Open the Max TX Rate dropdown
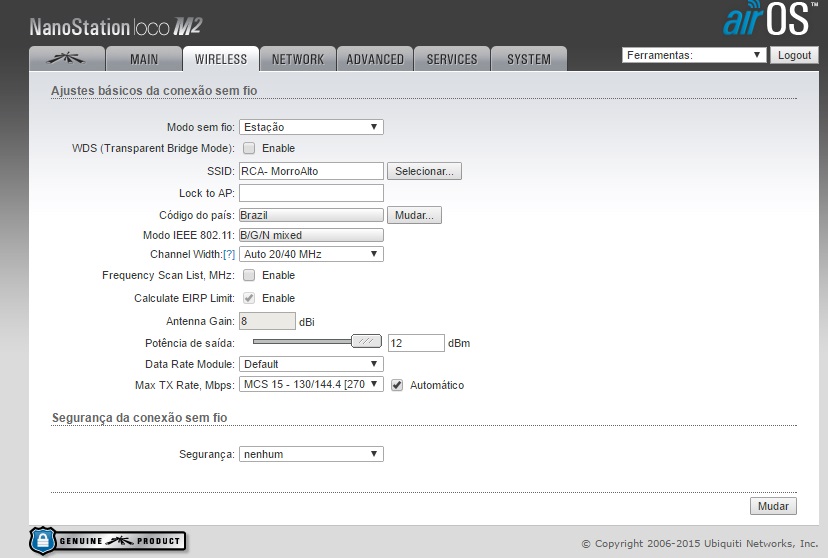The height and width of the screenshot is (558, 828). click(311, 384)
